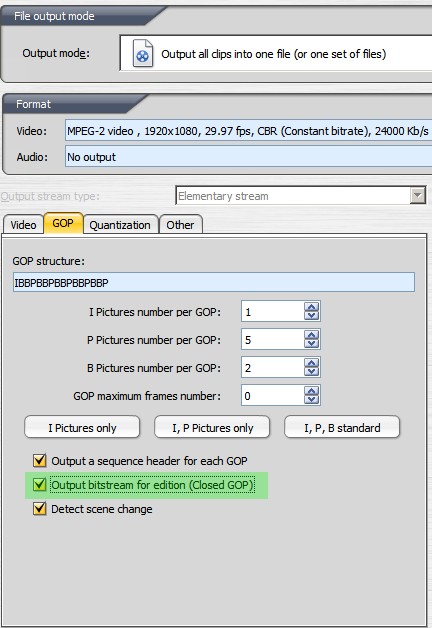Viewport: 432px width, 628px height.
Task: Disable Detect scene change checkbox
Action: [39, 509]
